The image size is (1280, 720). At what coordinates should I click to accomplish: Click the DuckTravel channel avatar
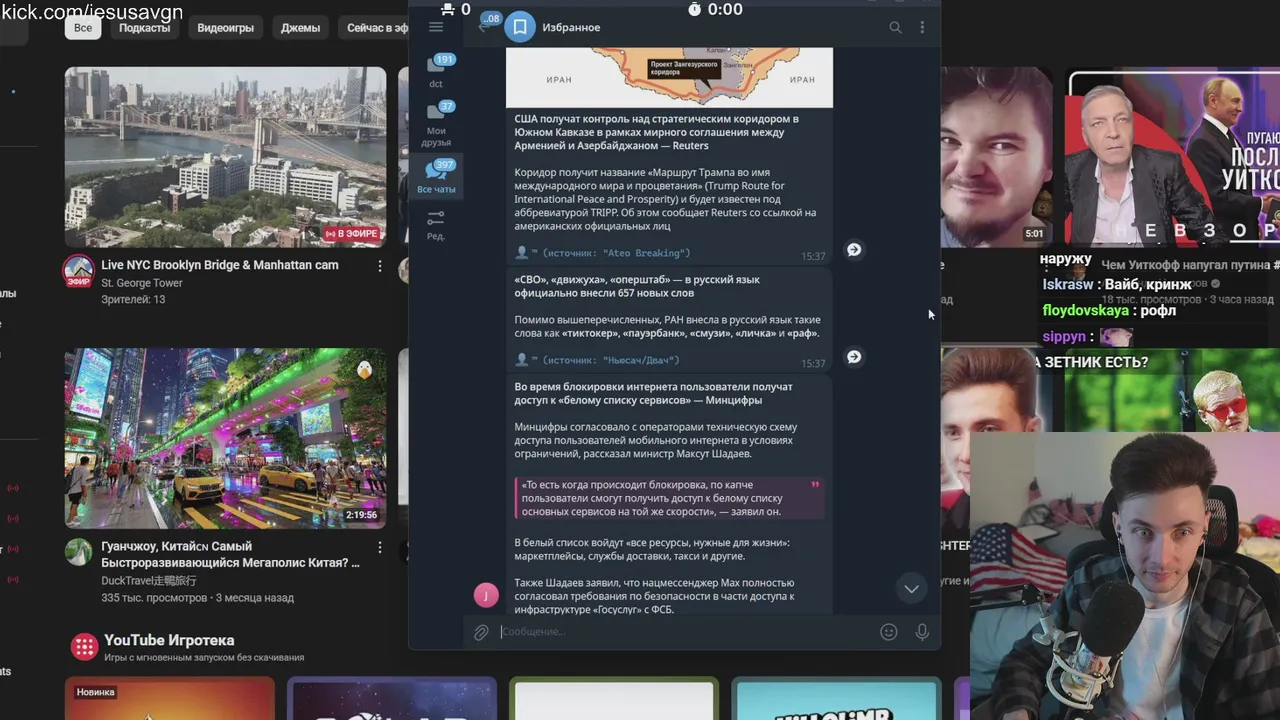78,551
